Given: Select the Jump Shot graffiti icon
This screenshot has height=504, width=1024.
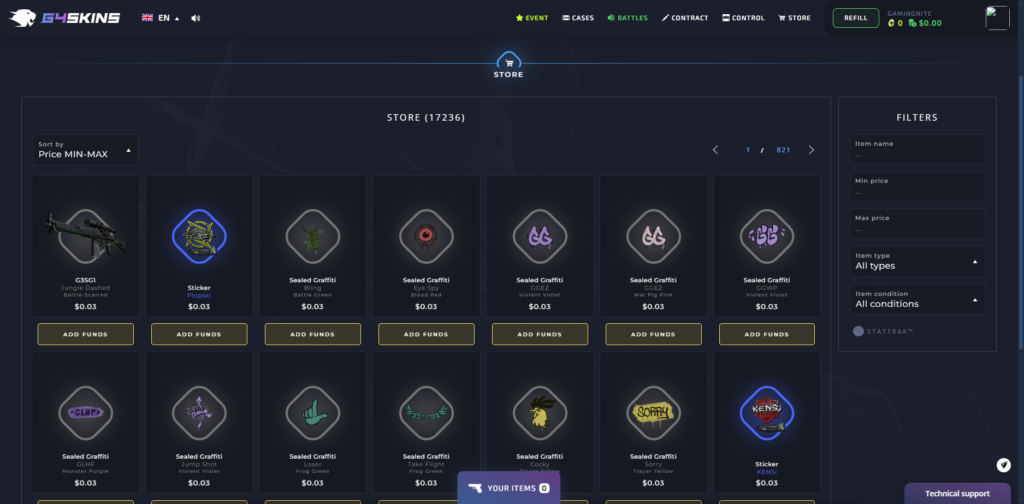Looking at the screenshot, I should click(199, 413).
